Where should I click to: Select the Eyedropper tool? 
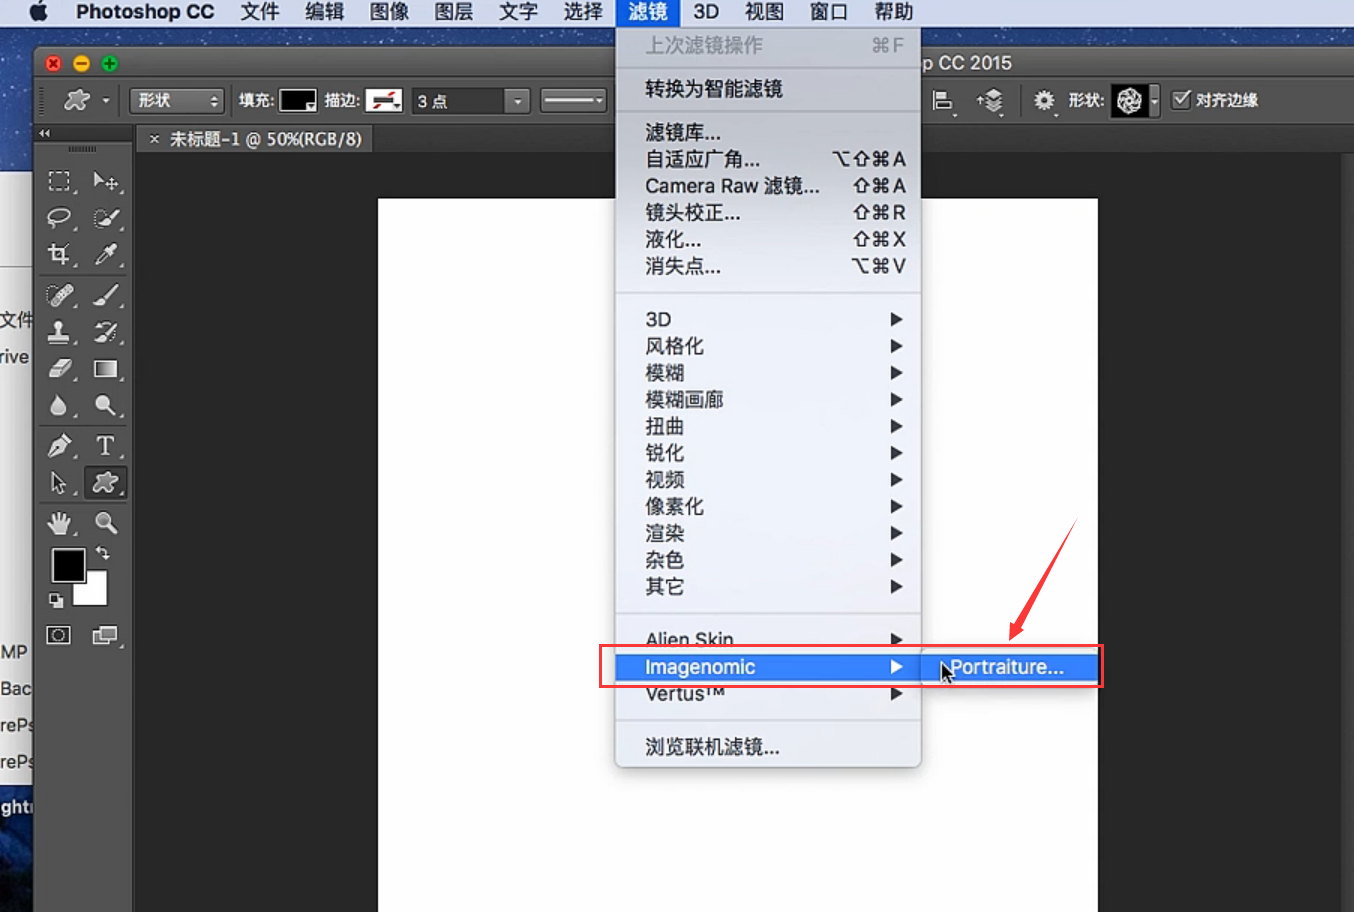pyautogui.click(x=105, y=254)
